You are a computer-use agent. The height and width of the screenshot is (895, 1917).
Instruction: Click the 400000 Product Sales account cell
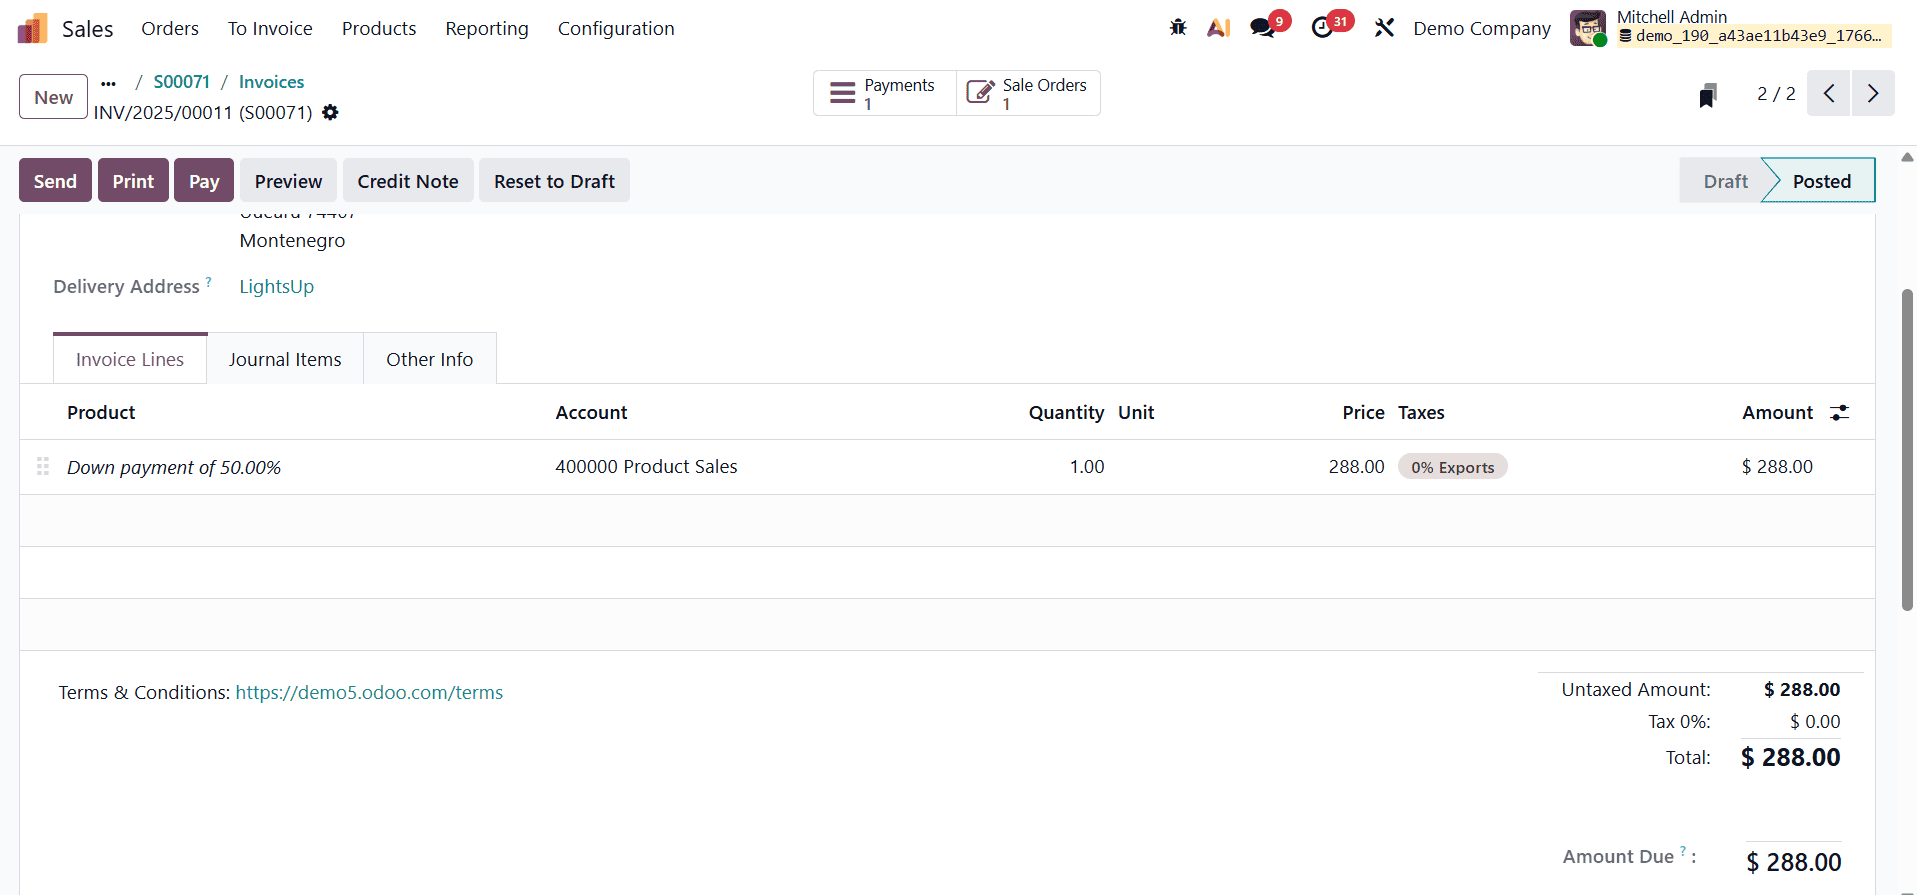(x=646, y=467)
